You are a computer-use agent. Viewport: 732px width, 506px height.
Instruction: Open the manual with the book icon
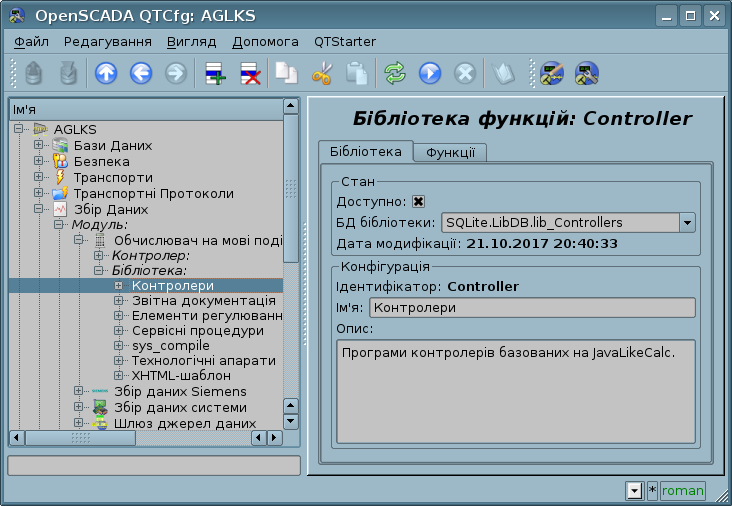(503, 73)
